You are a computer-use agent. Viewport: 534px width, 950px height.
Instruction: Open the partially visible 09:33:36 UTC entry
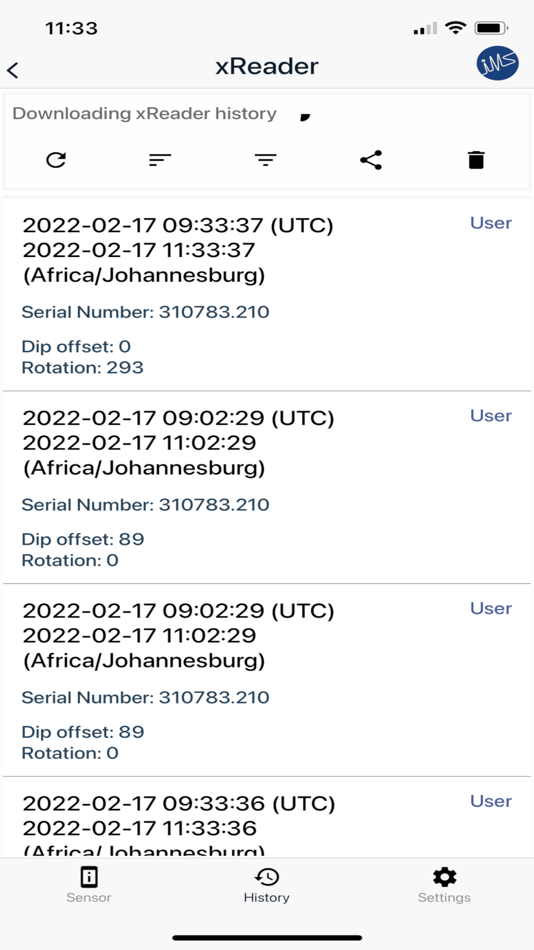coord(267,817)
